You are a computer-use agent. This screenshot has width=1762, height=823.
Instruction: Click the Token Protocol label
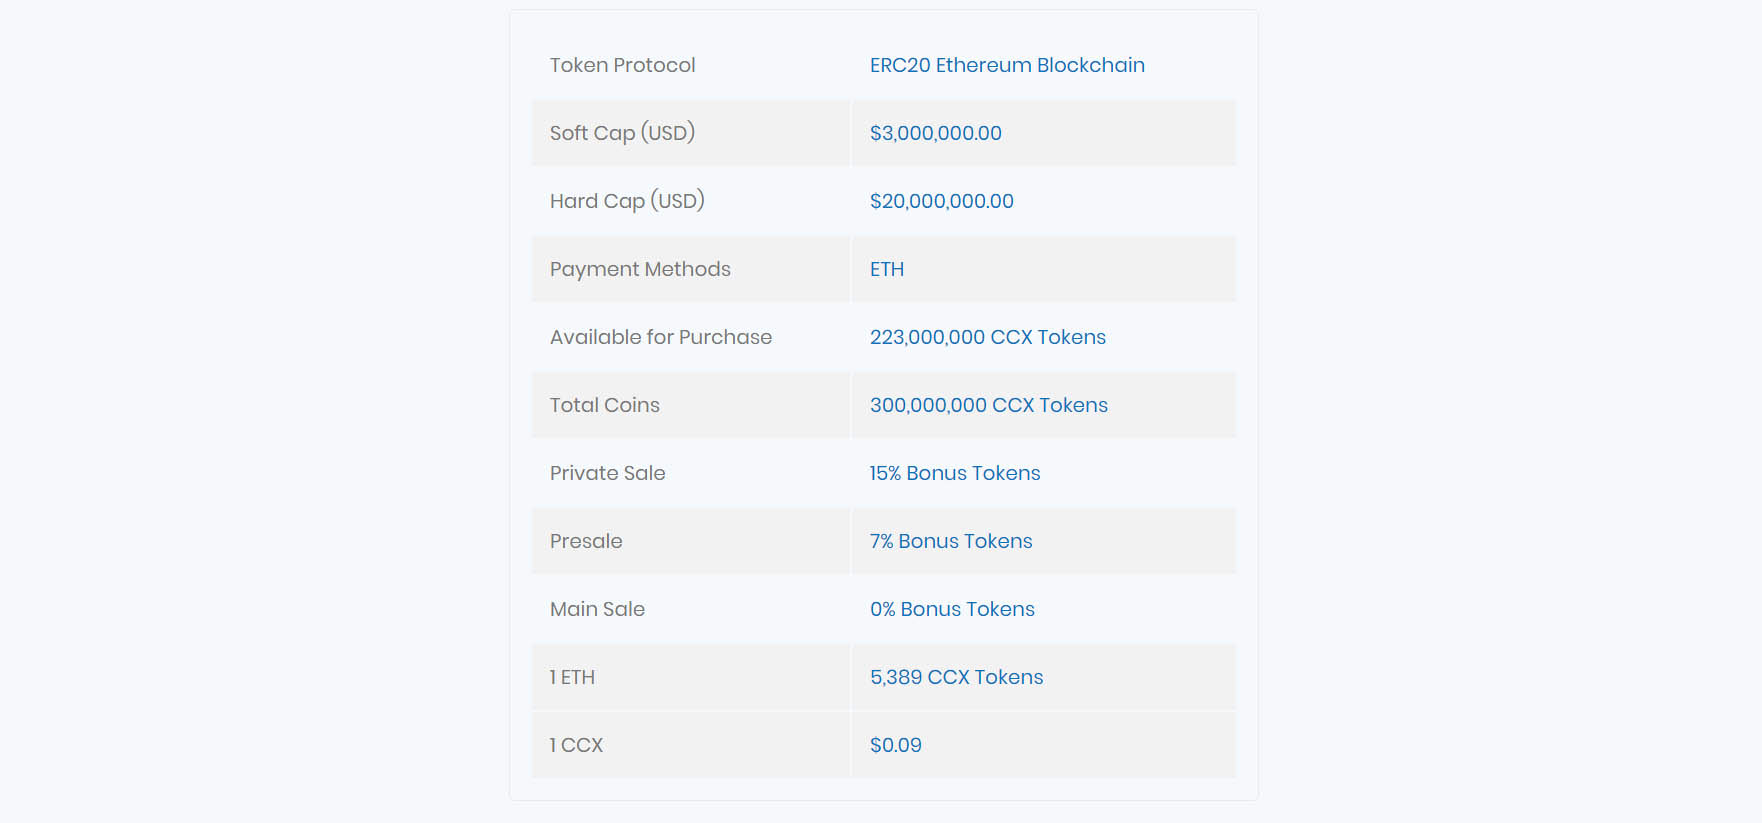coord(622,65)
